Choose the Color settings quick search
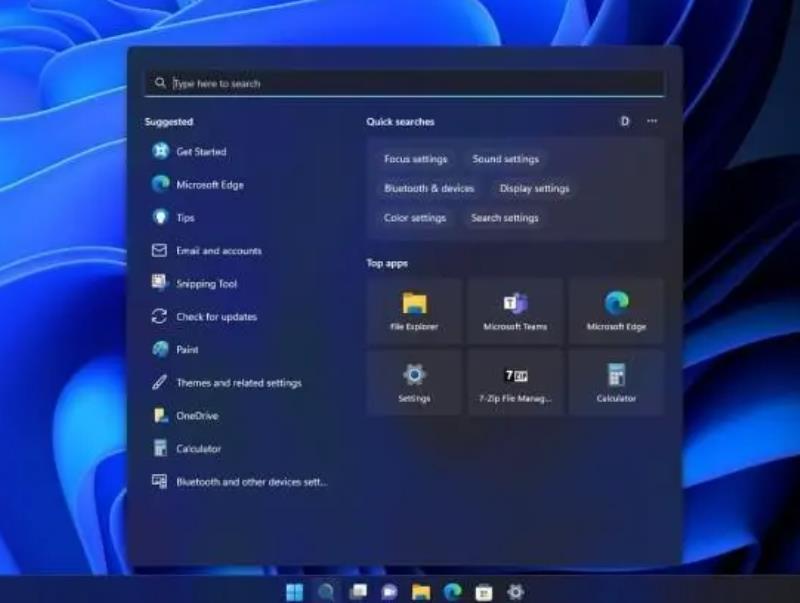The image size is (800, 603). tap(415, 218)
